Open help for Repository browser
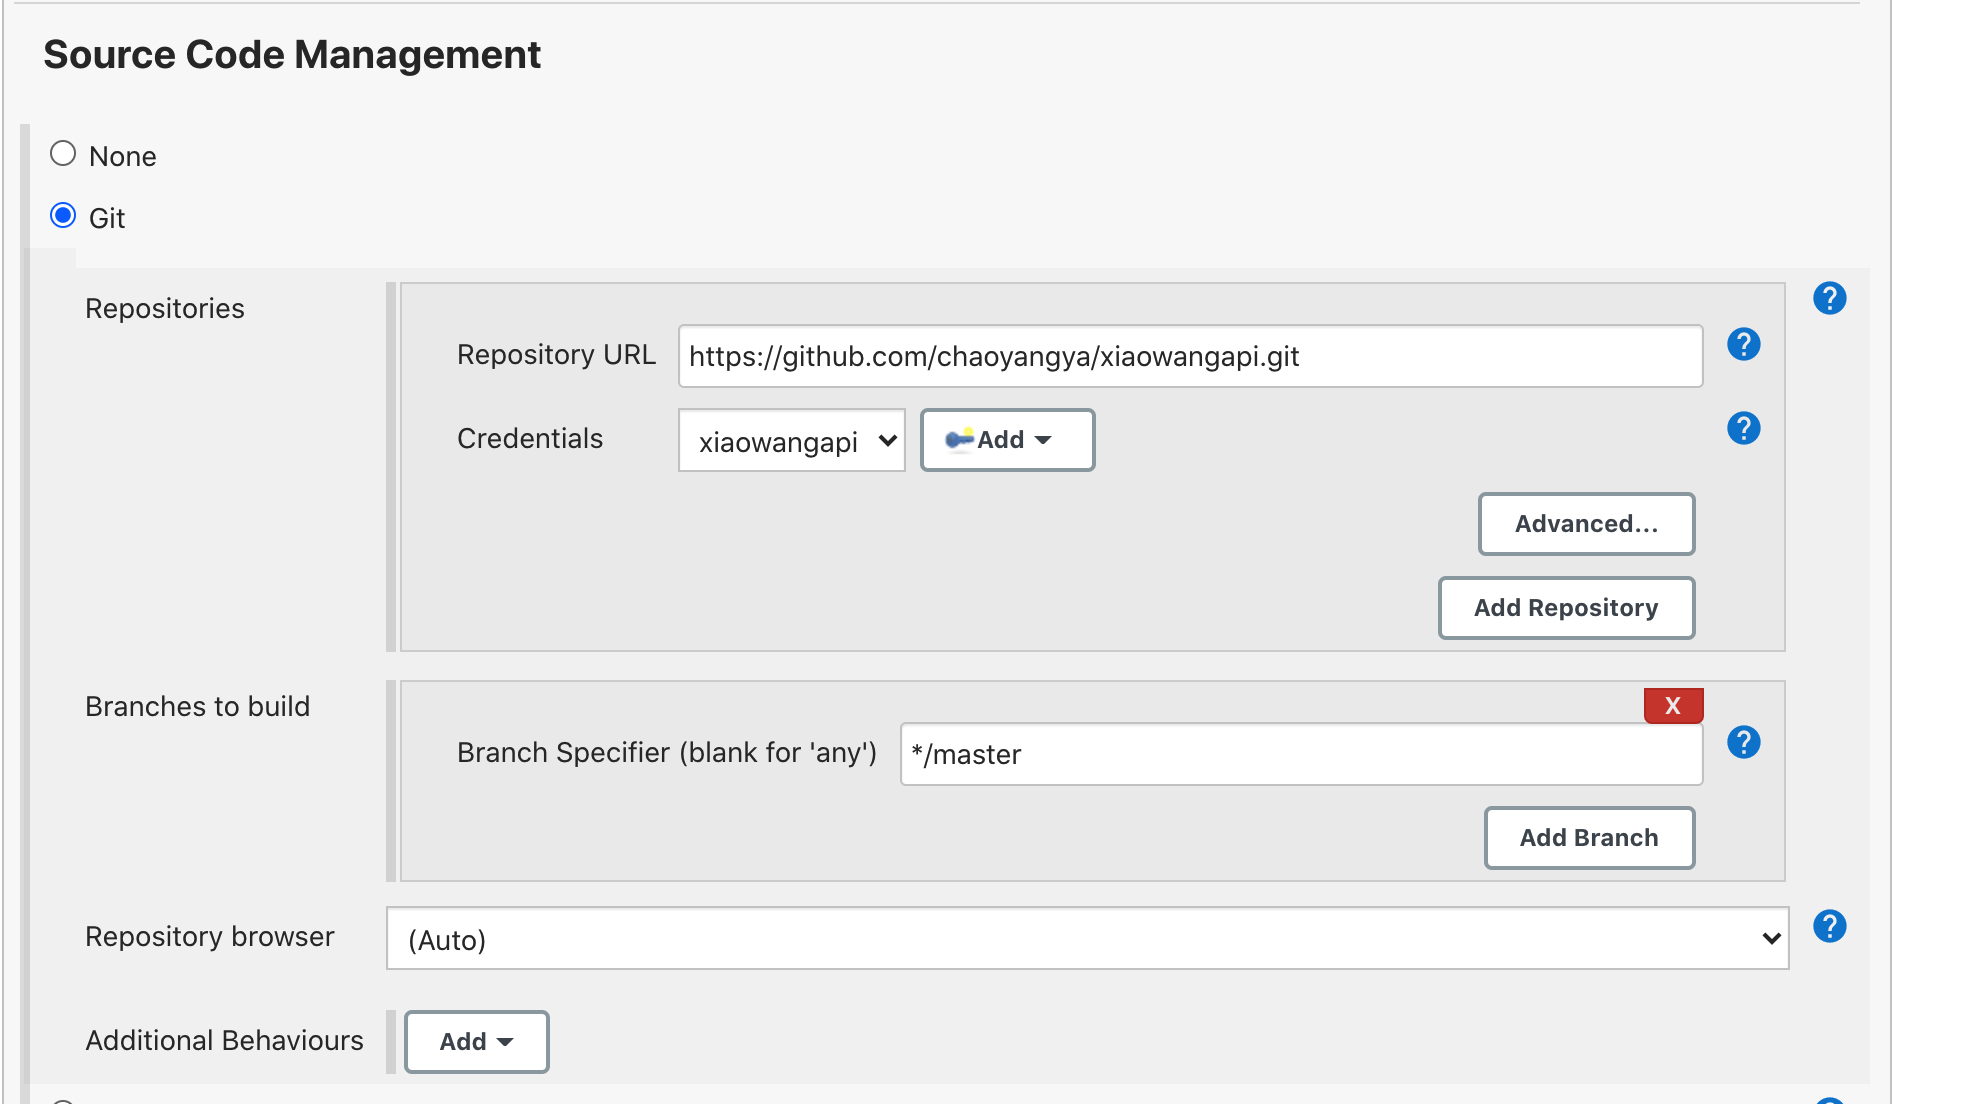The image size is (1964, 1104). (x=1829, y=926)
